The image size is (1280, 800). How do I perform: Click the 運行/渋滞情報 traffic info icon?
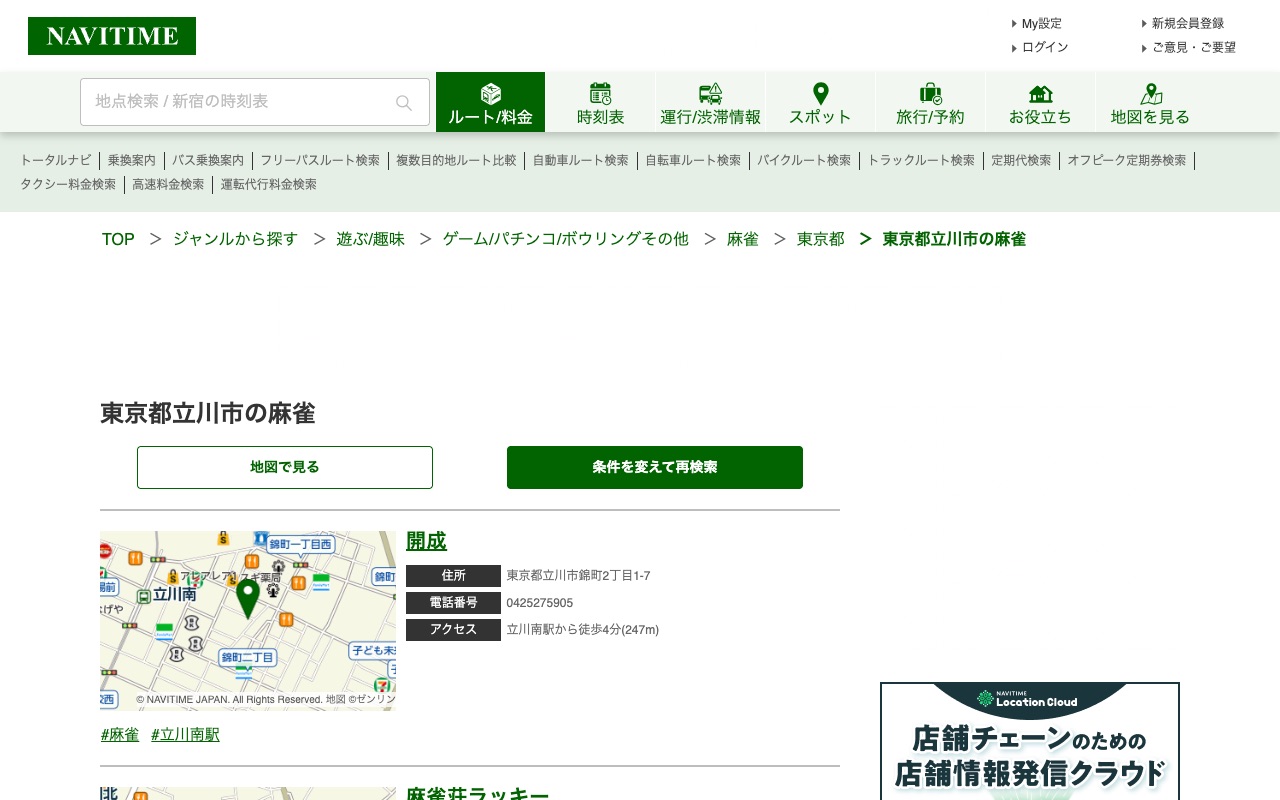[x=710, y=93]
